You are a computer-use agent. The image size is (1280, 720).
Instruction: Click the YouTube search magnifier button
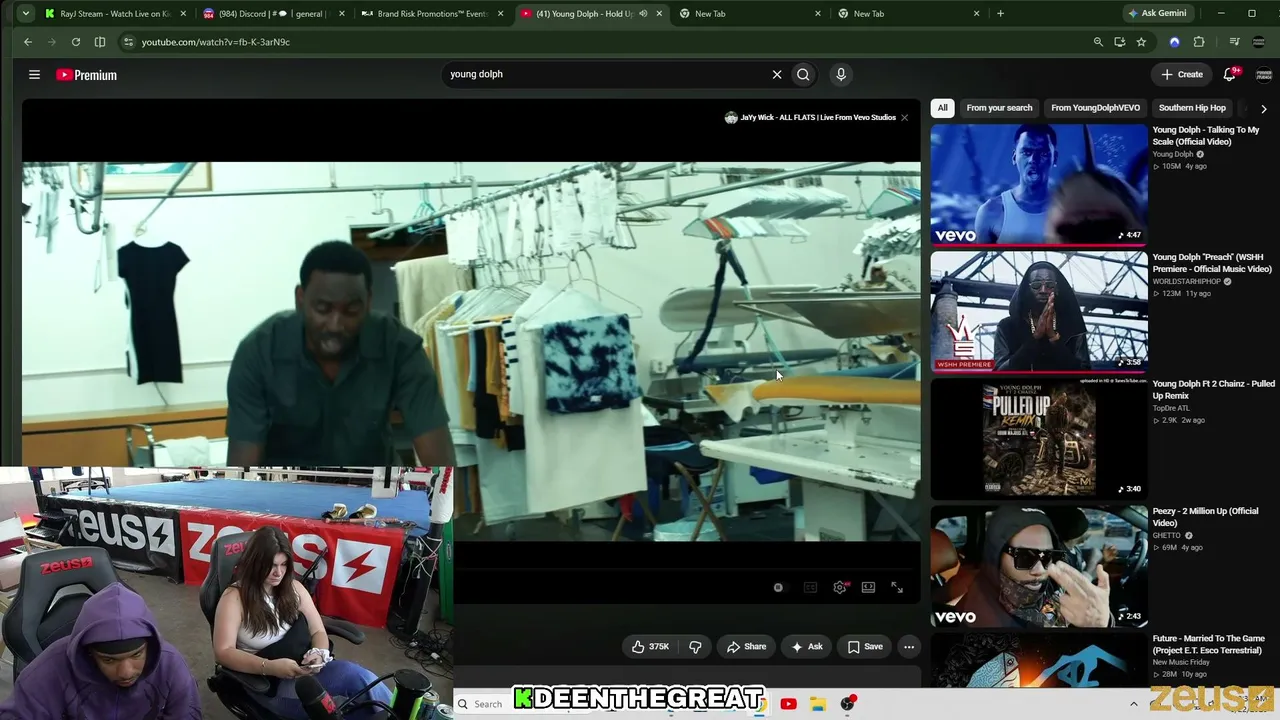pyautogui.click(x=803, y=74)
